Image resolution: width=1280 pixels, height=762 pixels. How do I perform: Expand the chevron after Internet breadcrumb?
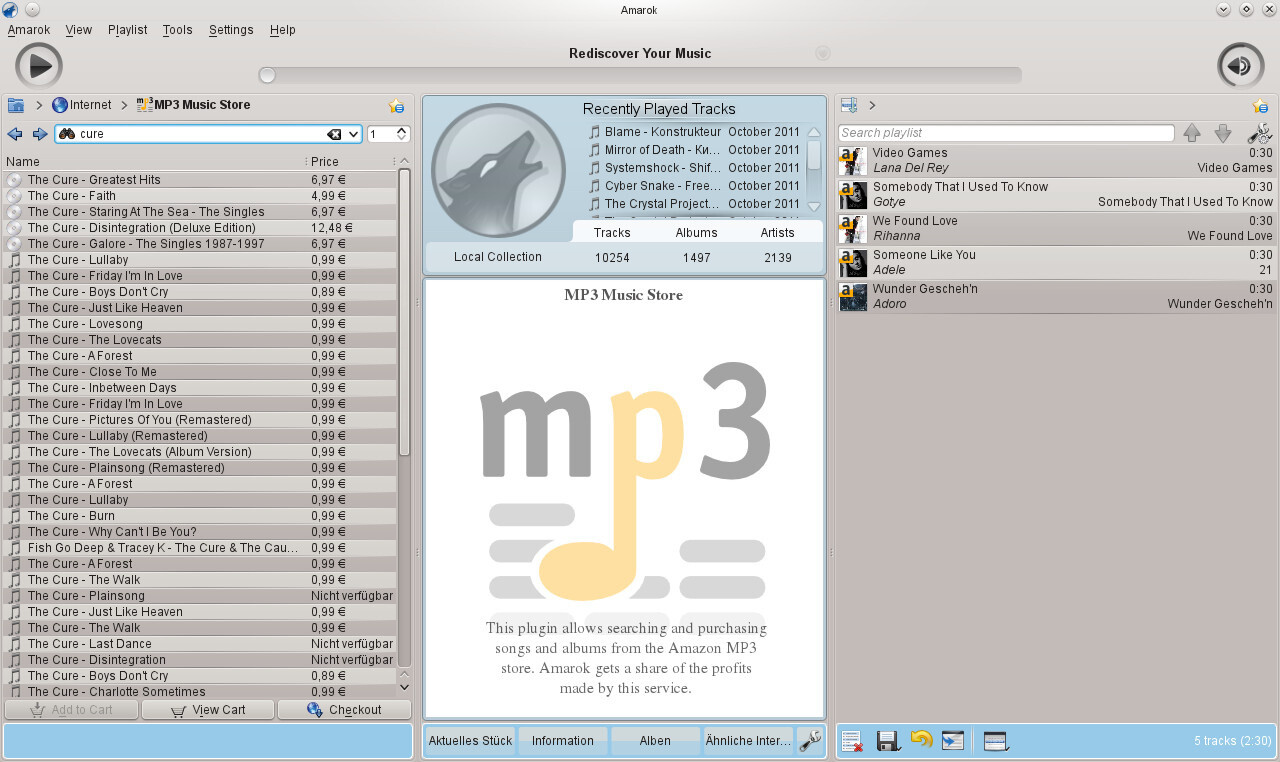[124, 105]
